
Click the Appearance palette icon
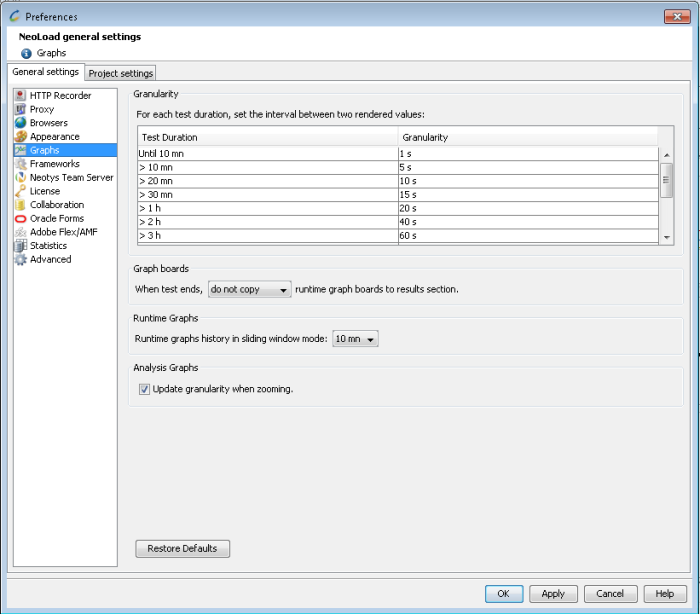pyautogui.click(x=21, y=137)
